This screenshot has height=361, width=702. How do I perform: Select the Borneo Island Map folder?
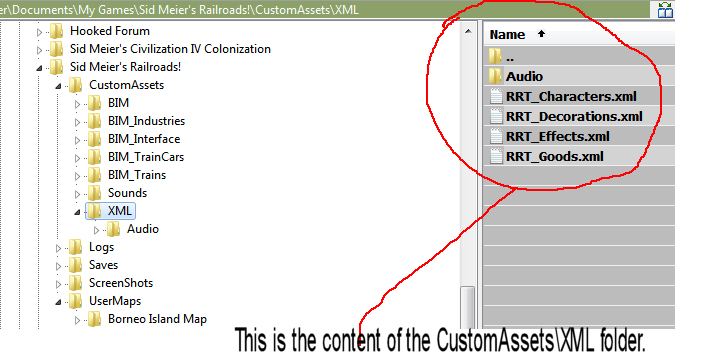[x=157, y=319]
